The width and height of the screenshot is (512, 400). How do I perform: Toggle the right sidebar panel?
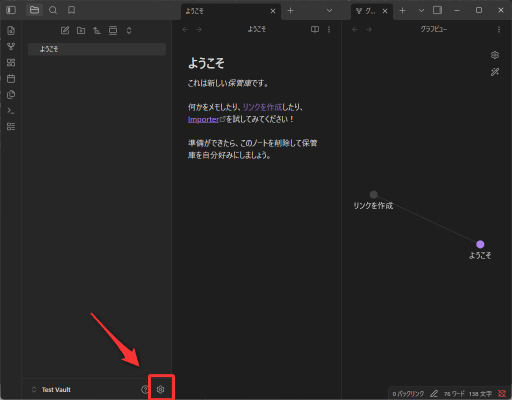click(x=437, y=10)
